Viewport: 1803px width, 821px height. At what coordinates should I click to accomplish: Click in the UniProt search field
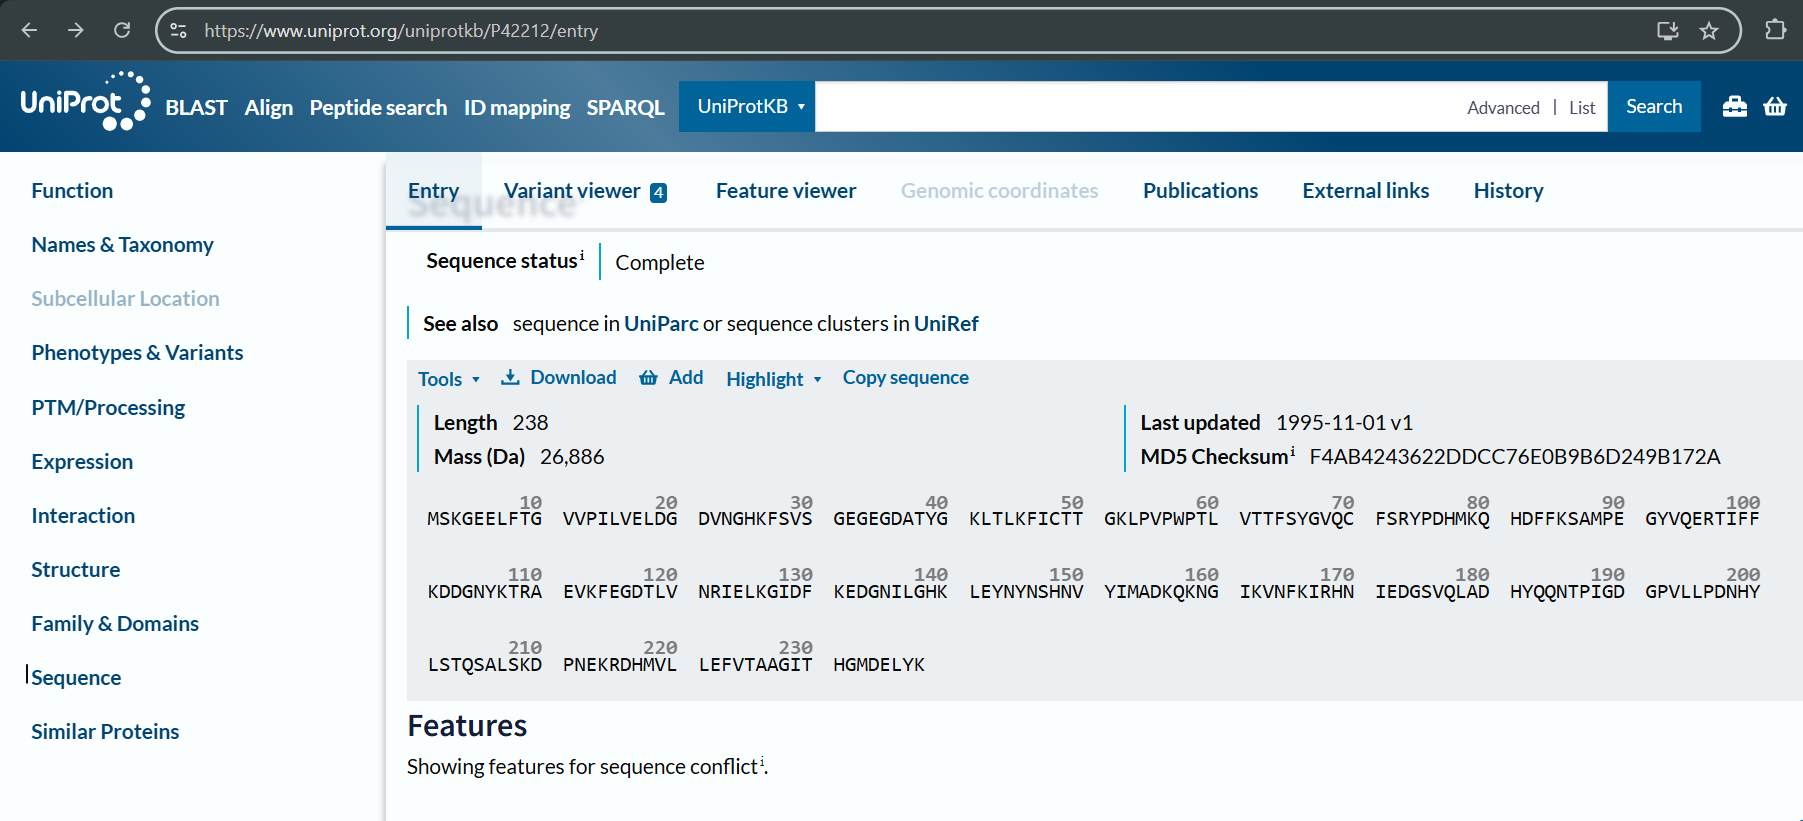click(x=1130, y=107)
